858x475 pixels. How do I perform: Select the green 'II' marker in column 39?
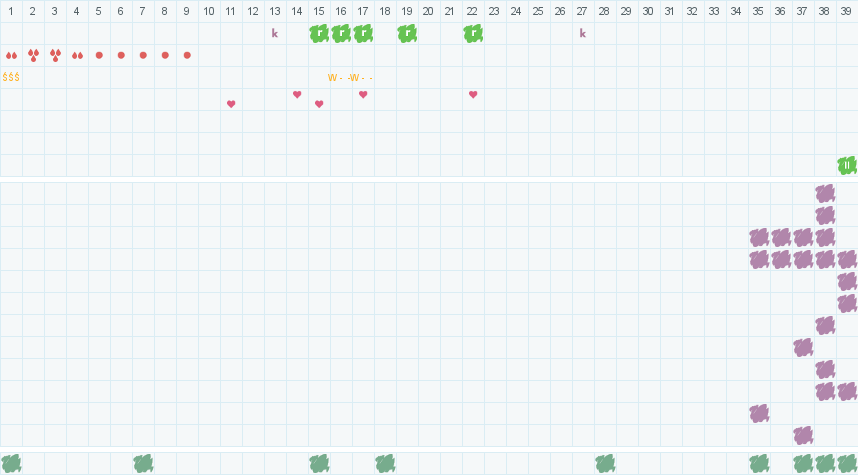coord(847,165)
